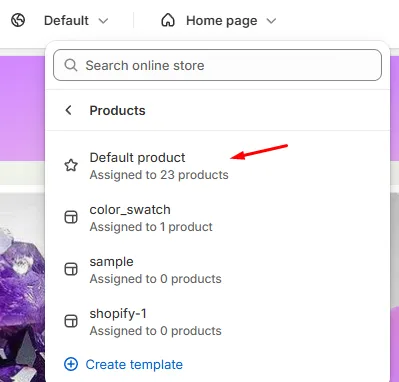Open the Default theme dropdown
Screen dimensions: 399x382
[x=76, y=21]
